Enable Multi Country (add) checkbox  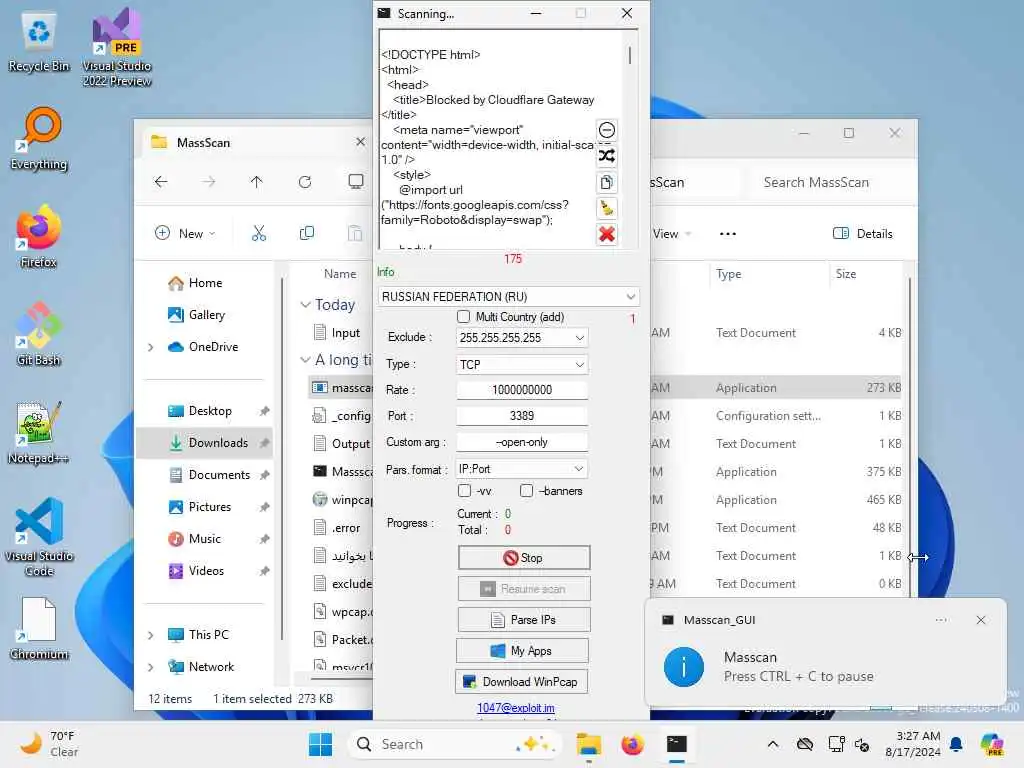click(x=464, y=317)
